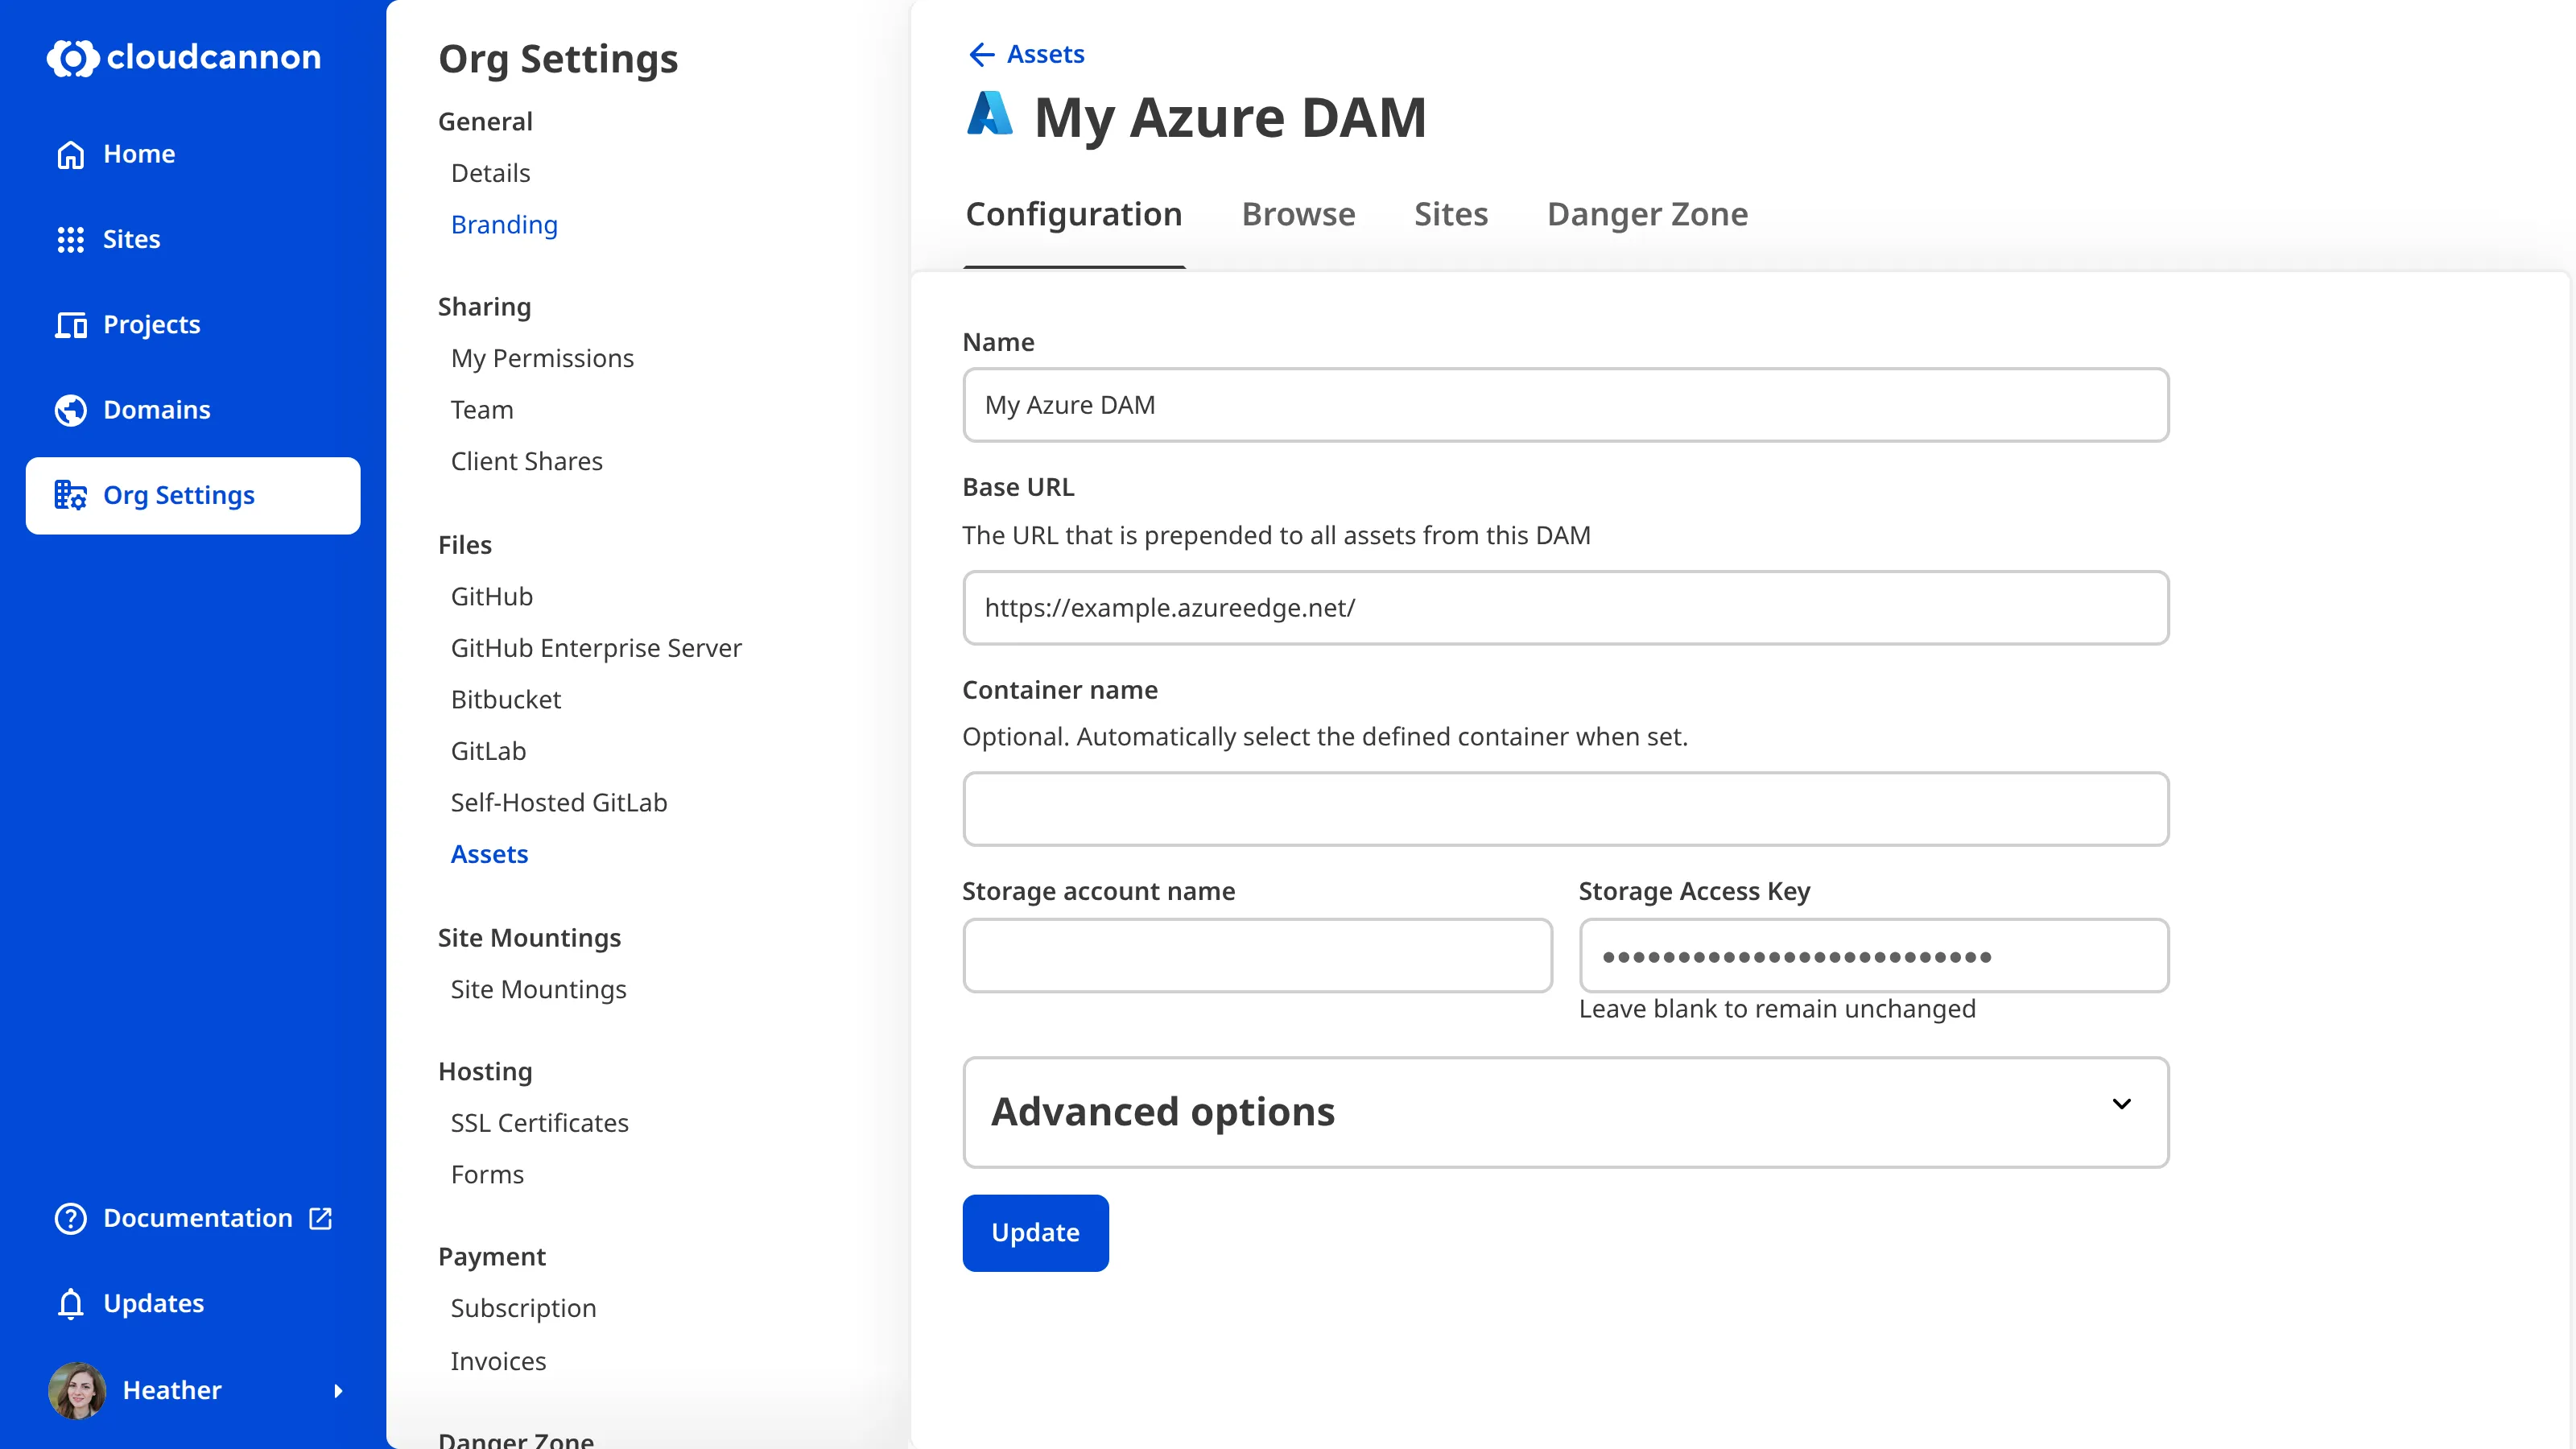This screenshot has width=2576, height=1449.
Task: Open My Permissions settings
Action: pyautogui.click(x=542, y=359)
